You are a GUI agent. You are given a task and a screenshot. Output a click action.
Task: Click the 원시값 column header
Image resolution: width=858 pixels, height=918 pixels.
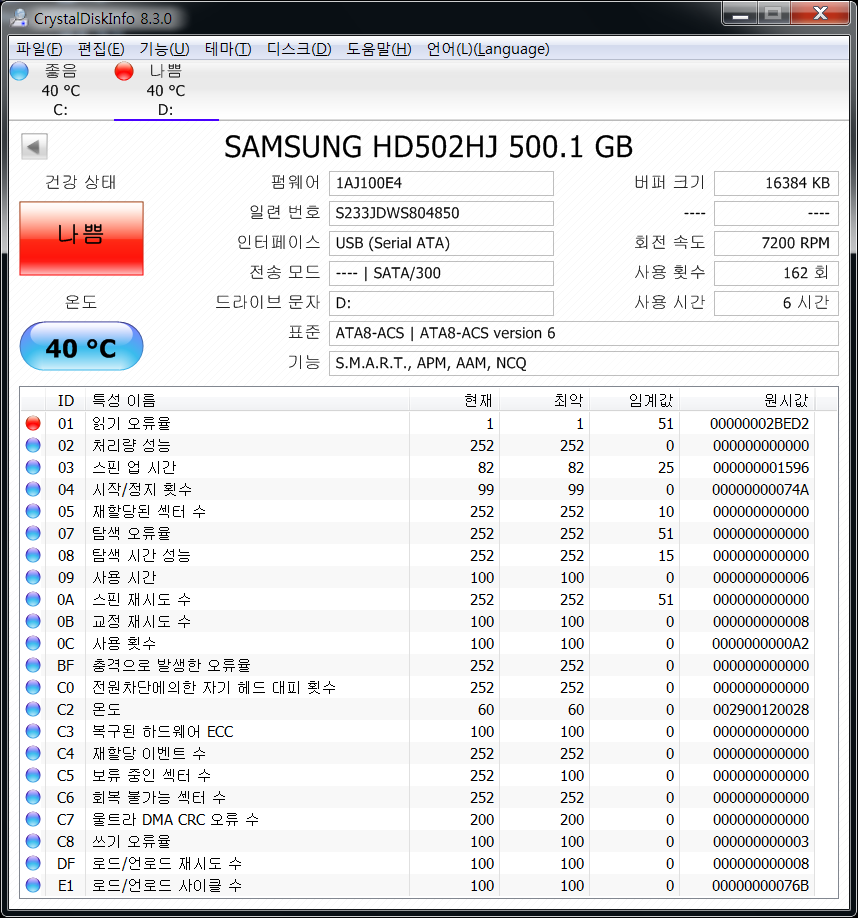pyautogui.click(x=786, y=401)
